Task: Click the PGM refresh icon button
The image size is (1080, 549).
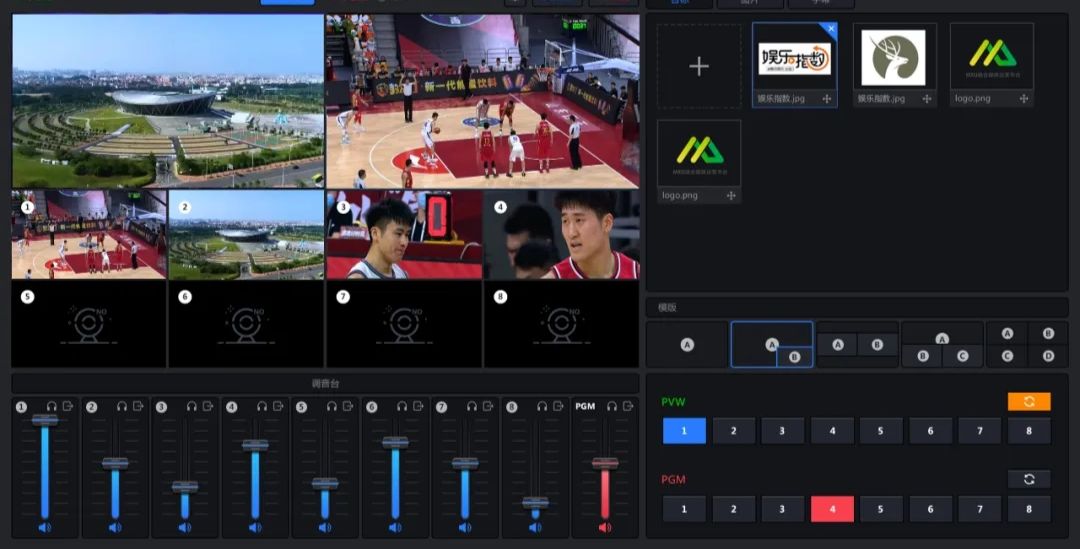Action: [1029, 479]
